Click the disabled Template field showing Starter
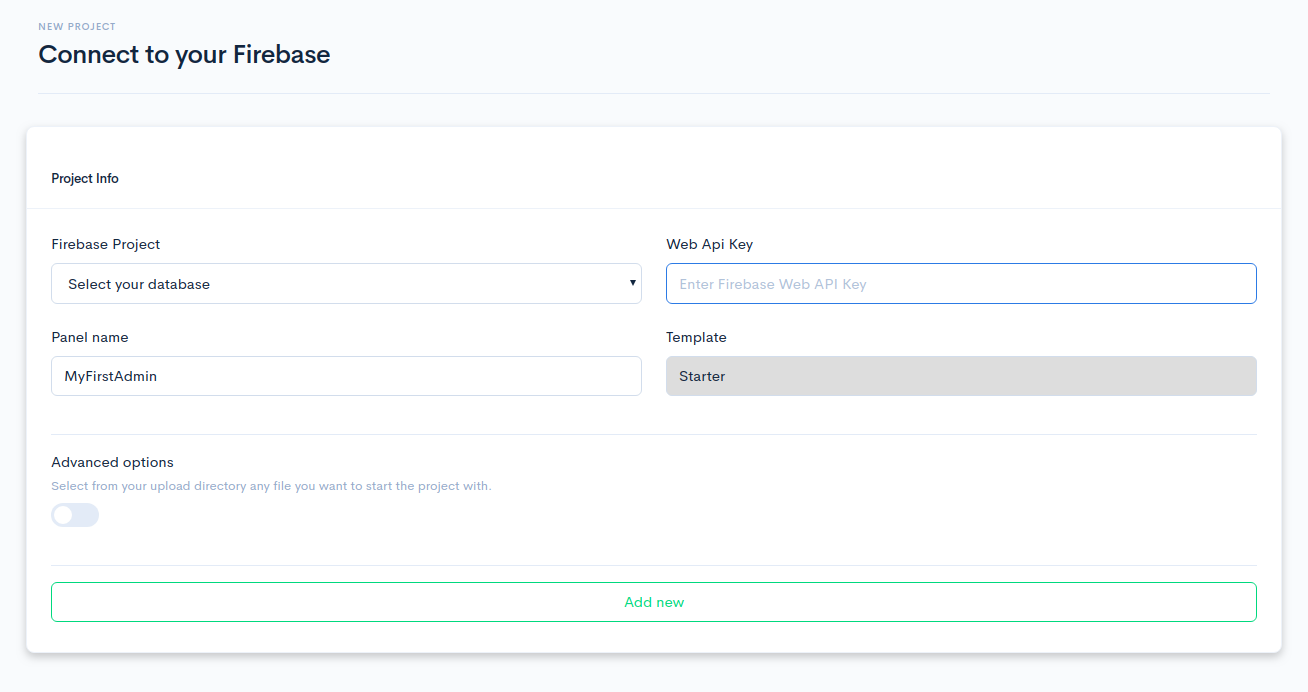Viewport: 1308px width, 692px height. [961, 376]
